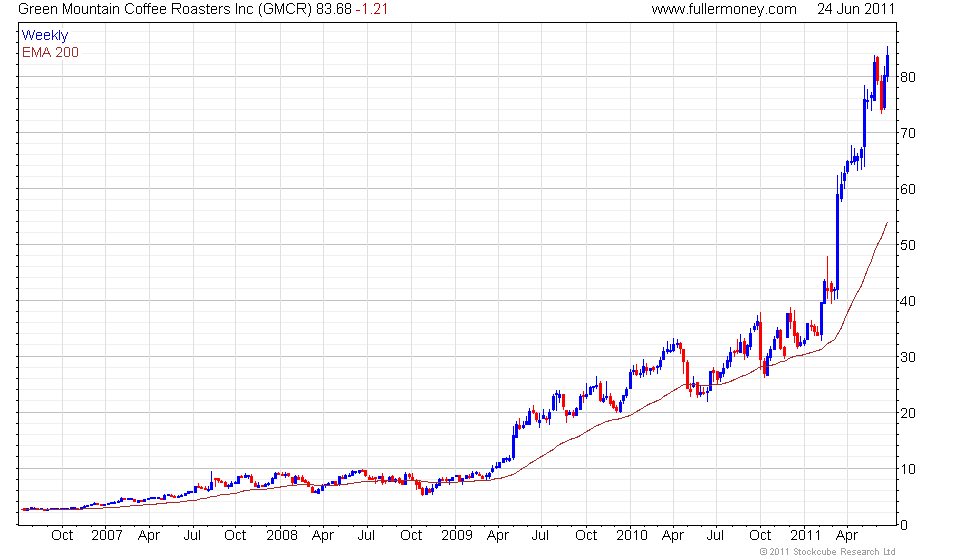Click the 50 price axis label

[x=908, y=245]
